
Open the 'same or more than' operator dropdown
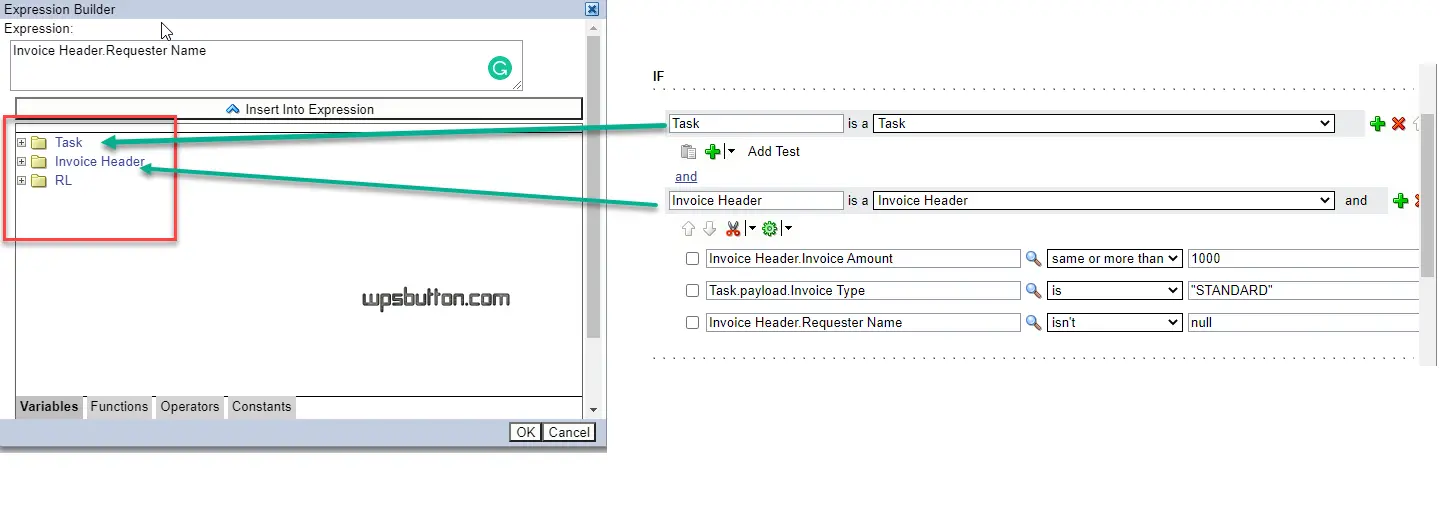(x=1115, y=259)
